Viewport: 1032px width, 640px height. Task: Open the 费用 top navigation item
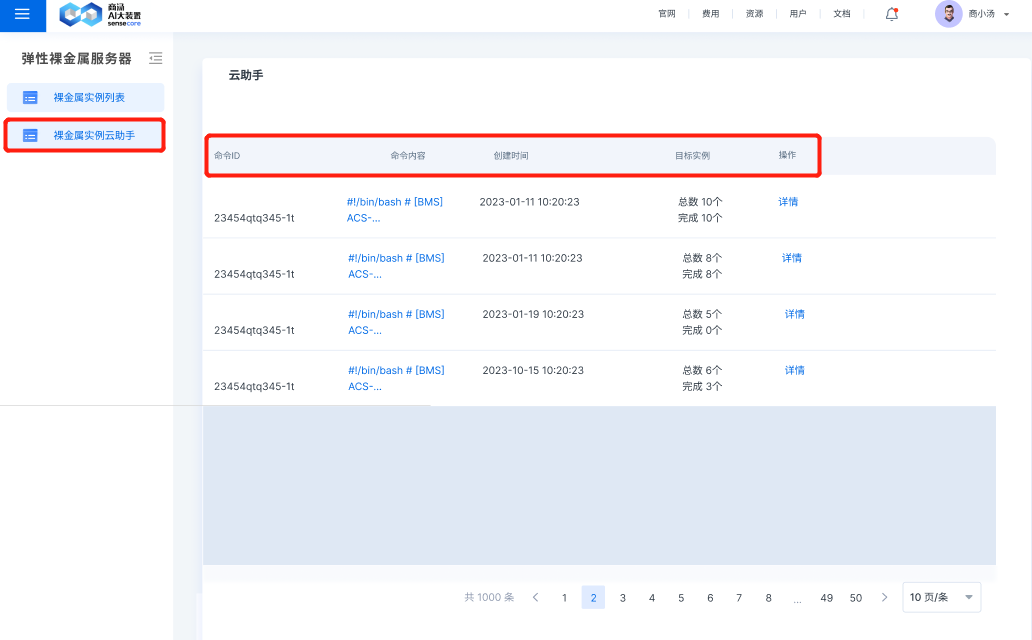click(710, 14)
